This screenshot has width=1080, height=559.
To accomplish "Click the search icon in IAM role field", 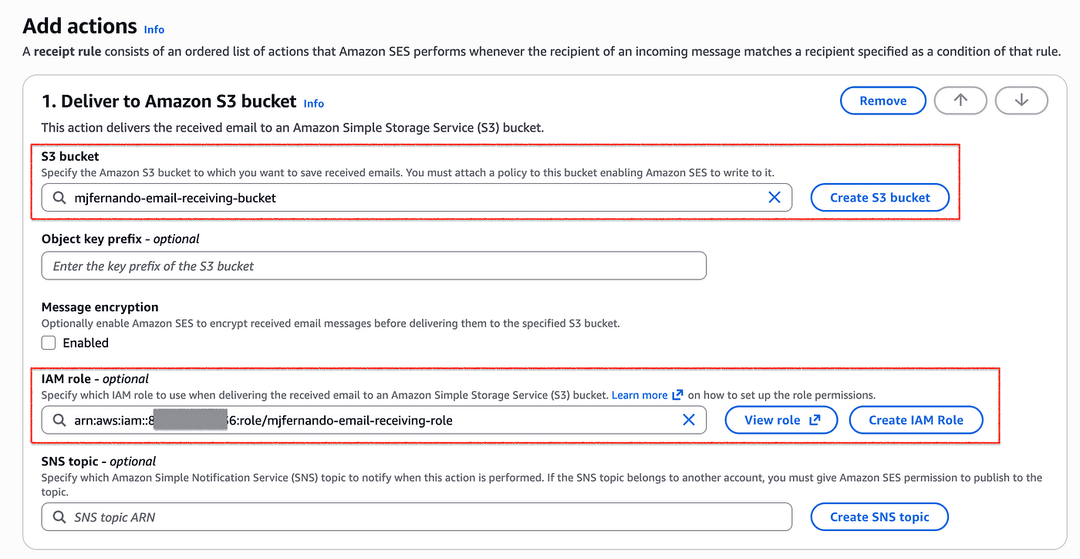I will (60, 420).
